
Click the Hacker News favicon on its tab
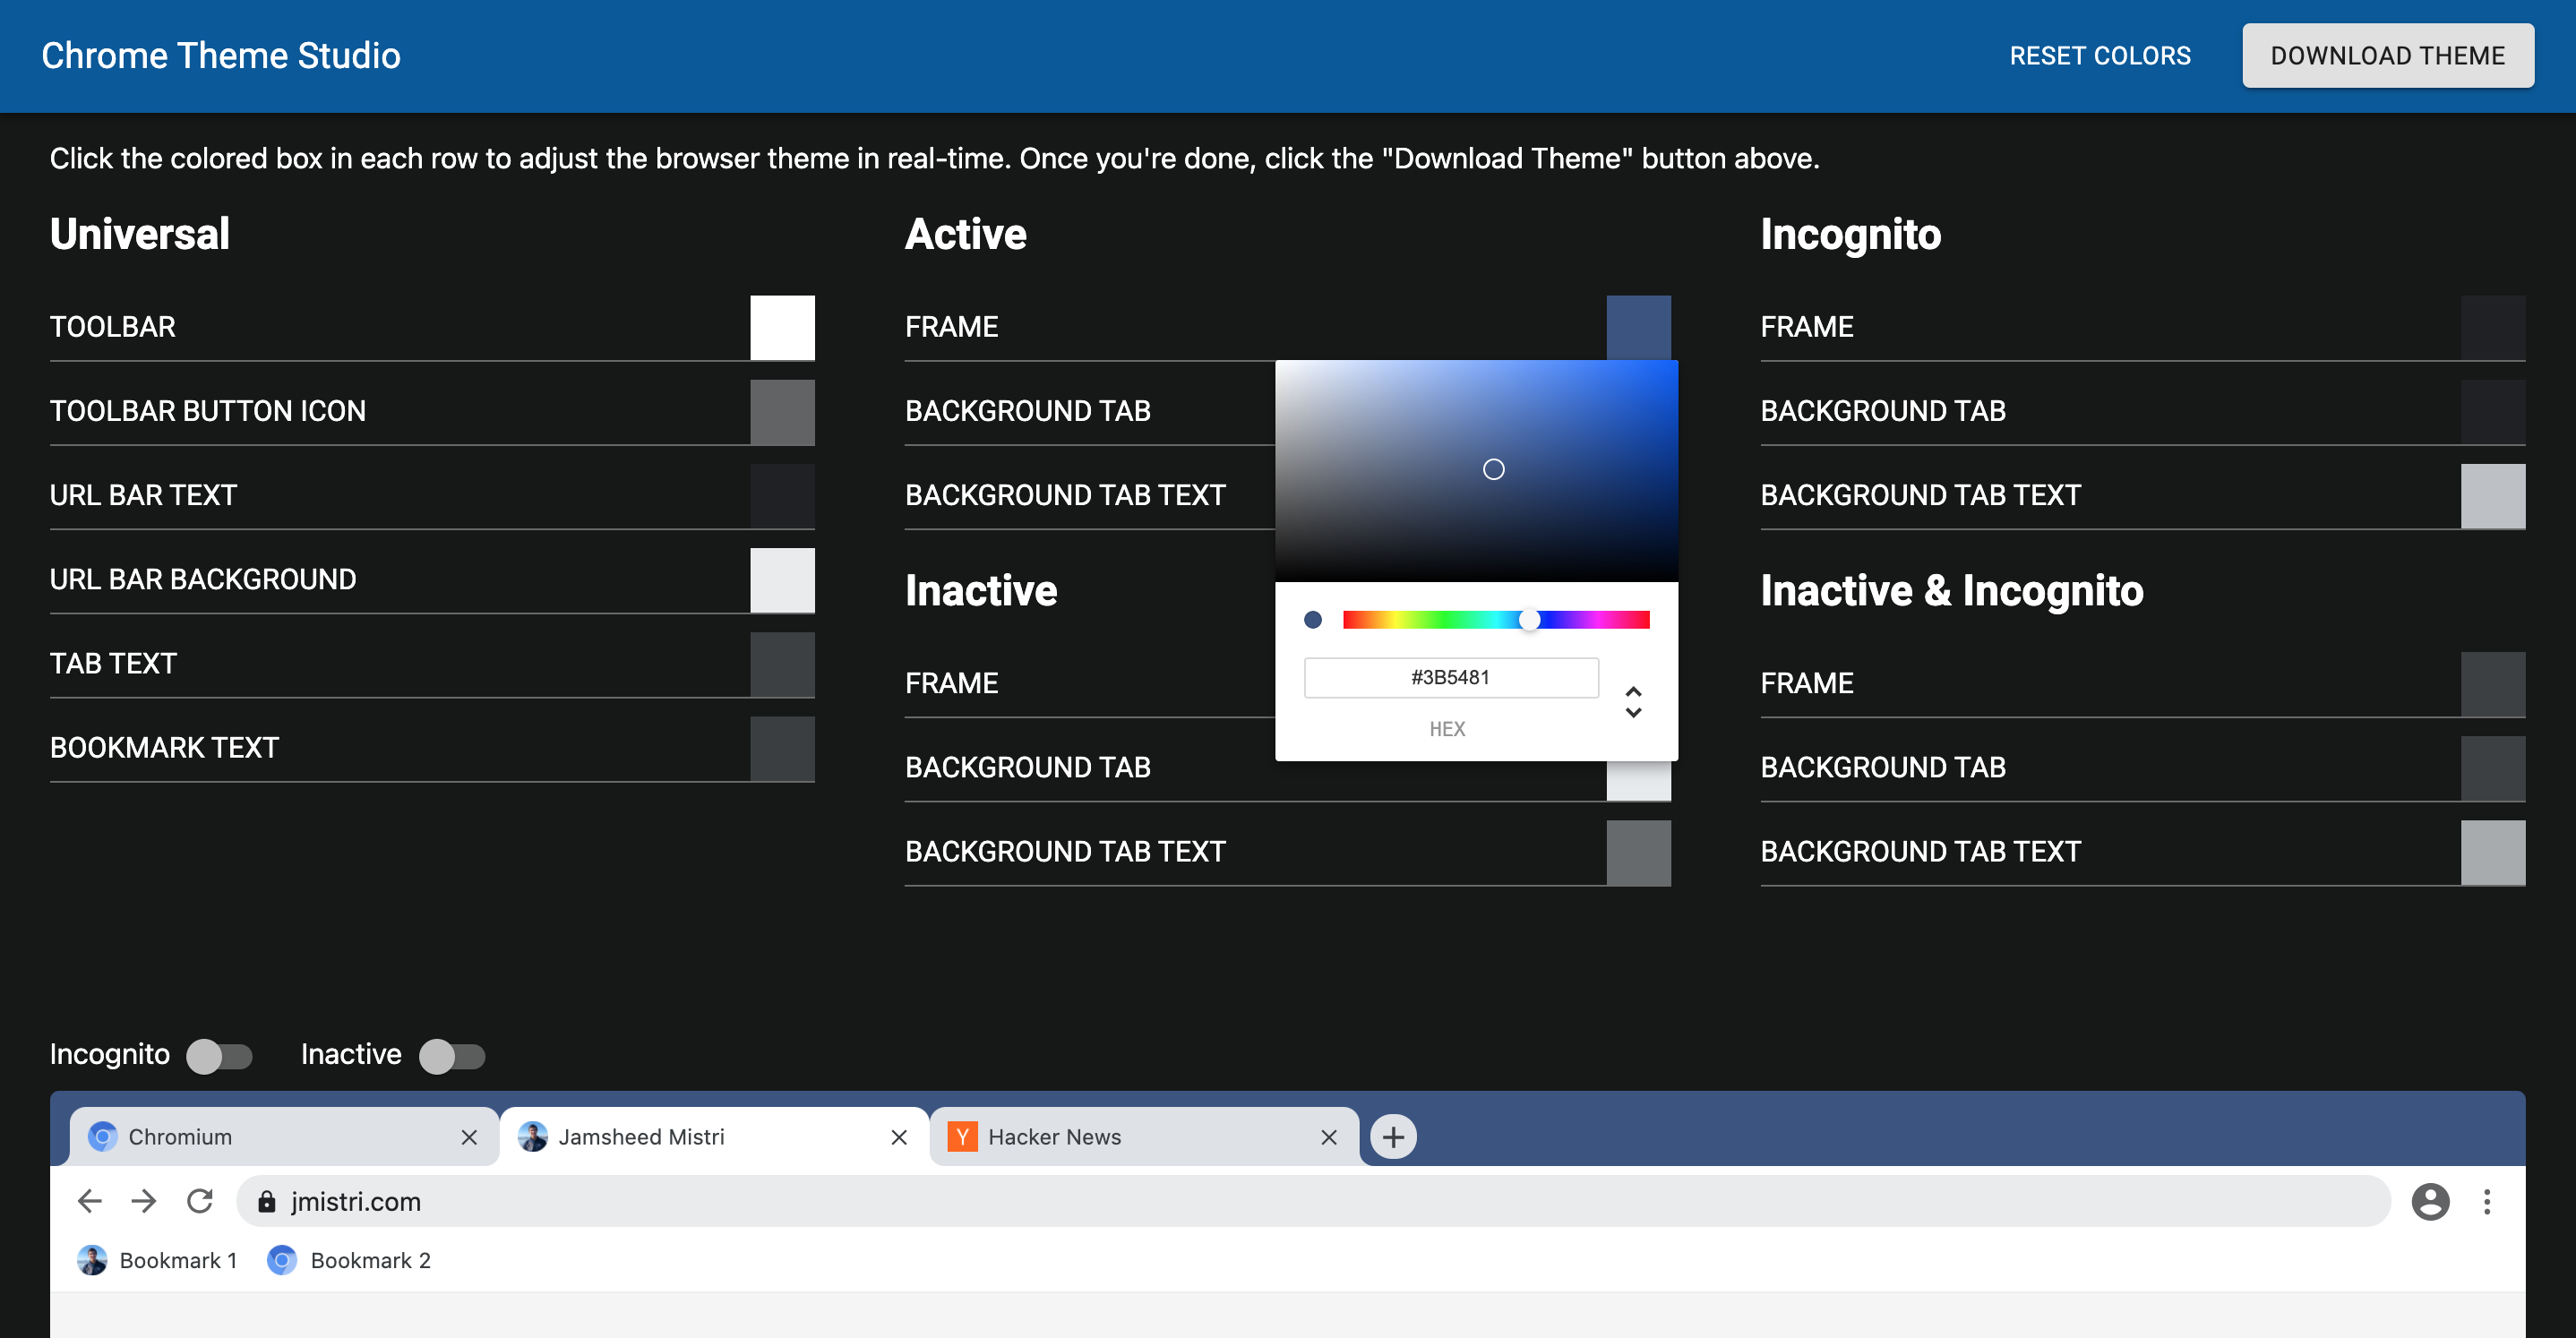(x=962, y=1136)
